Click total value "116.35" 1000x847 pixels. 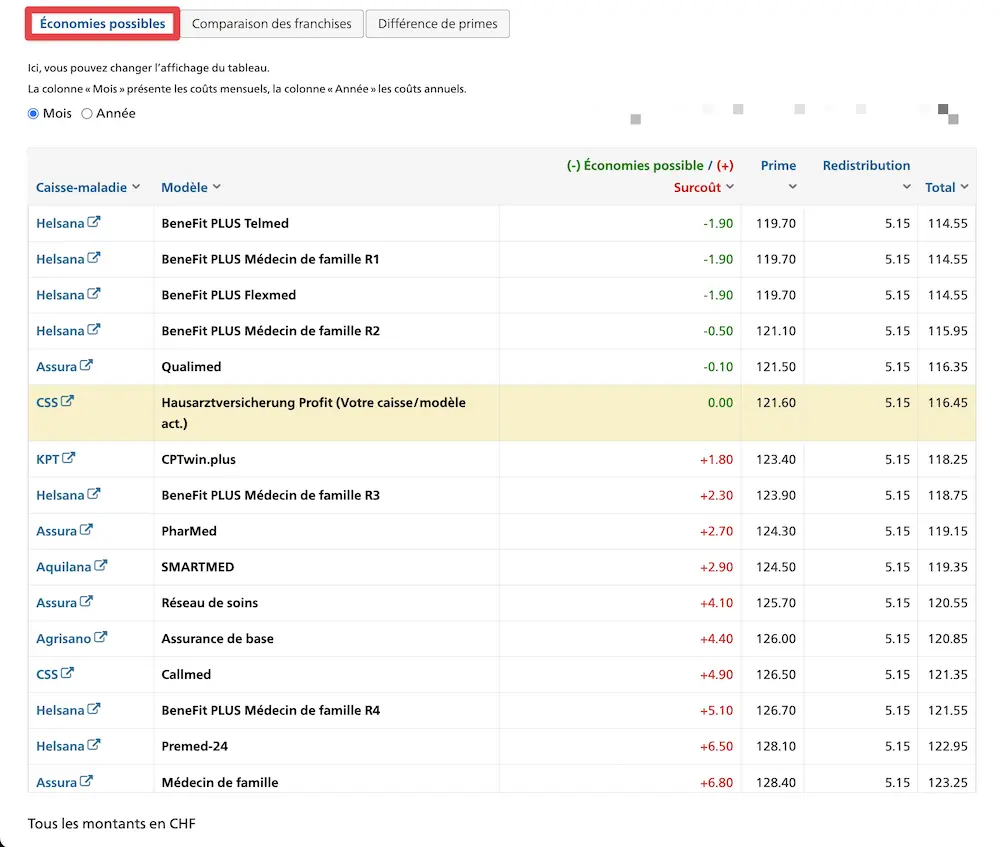click(x=948, y=367)
